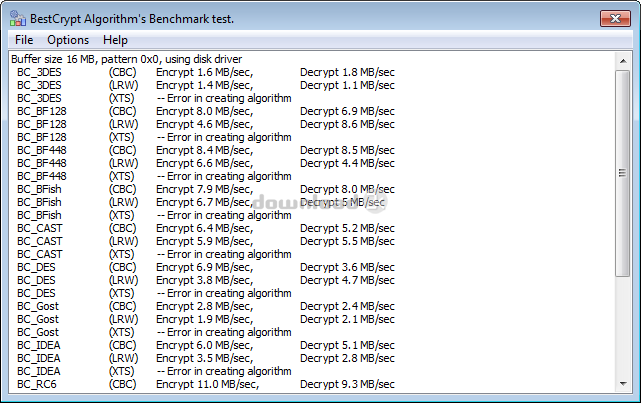641x403 pixels.
Task: Select the BC_BFish (XTS) error row
Action: click(154, 215)
